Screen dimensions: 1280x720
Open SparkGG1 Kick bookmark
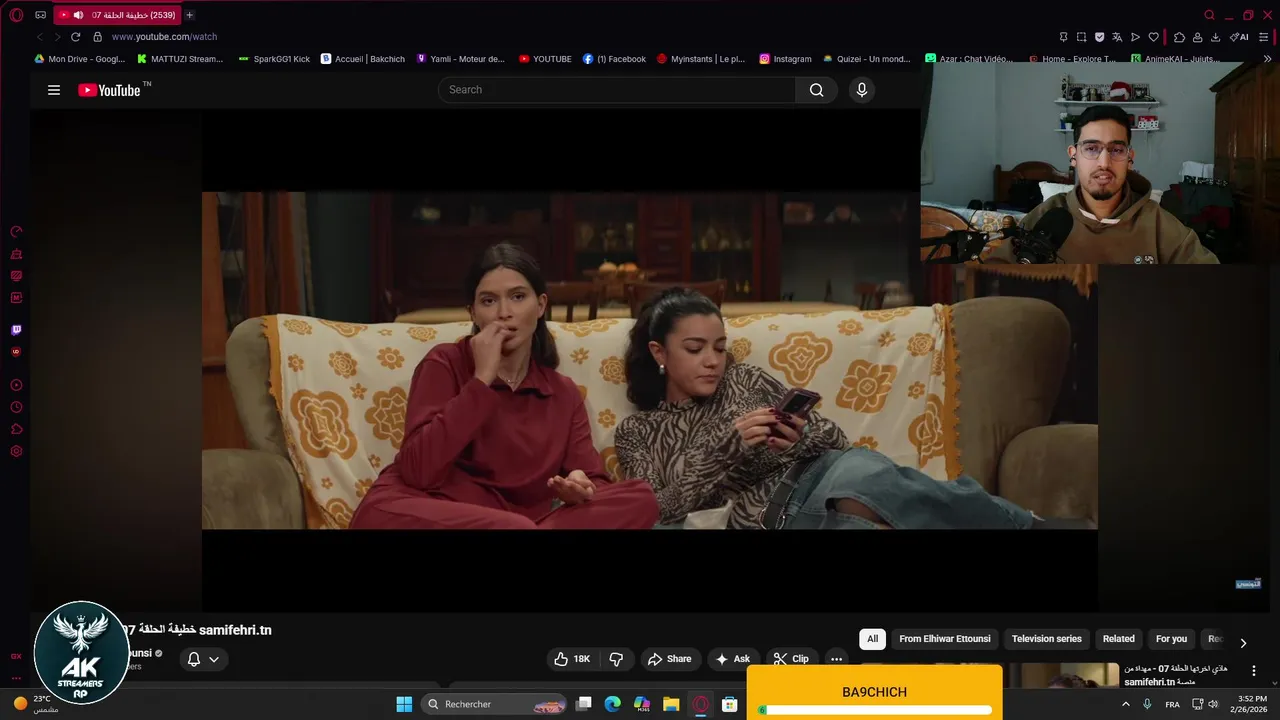[274, 59]
